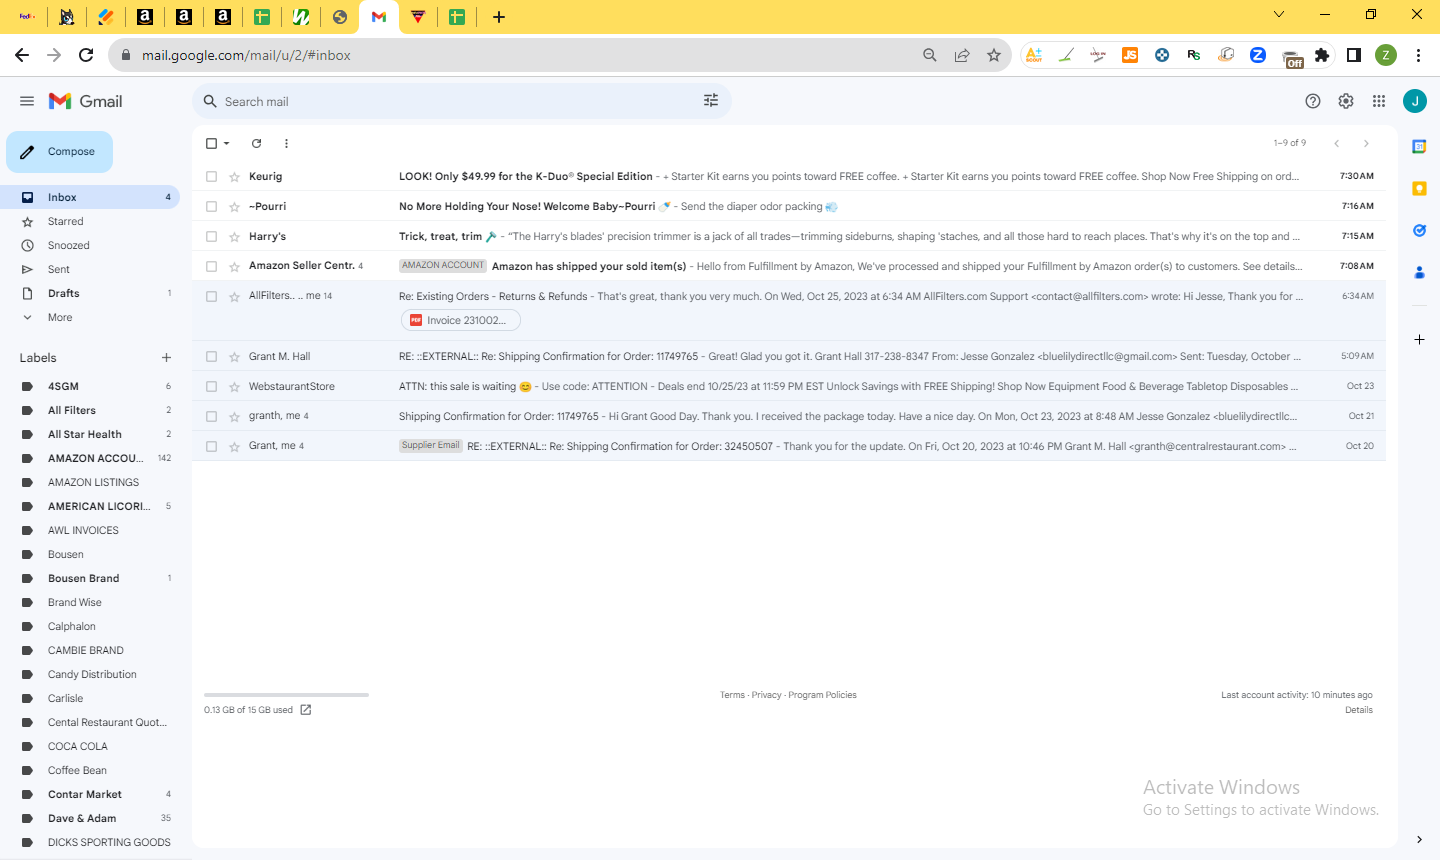The image size is (1440, 860).
Task: Click the Compose button
Action: (x=60, y=152)
